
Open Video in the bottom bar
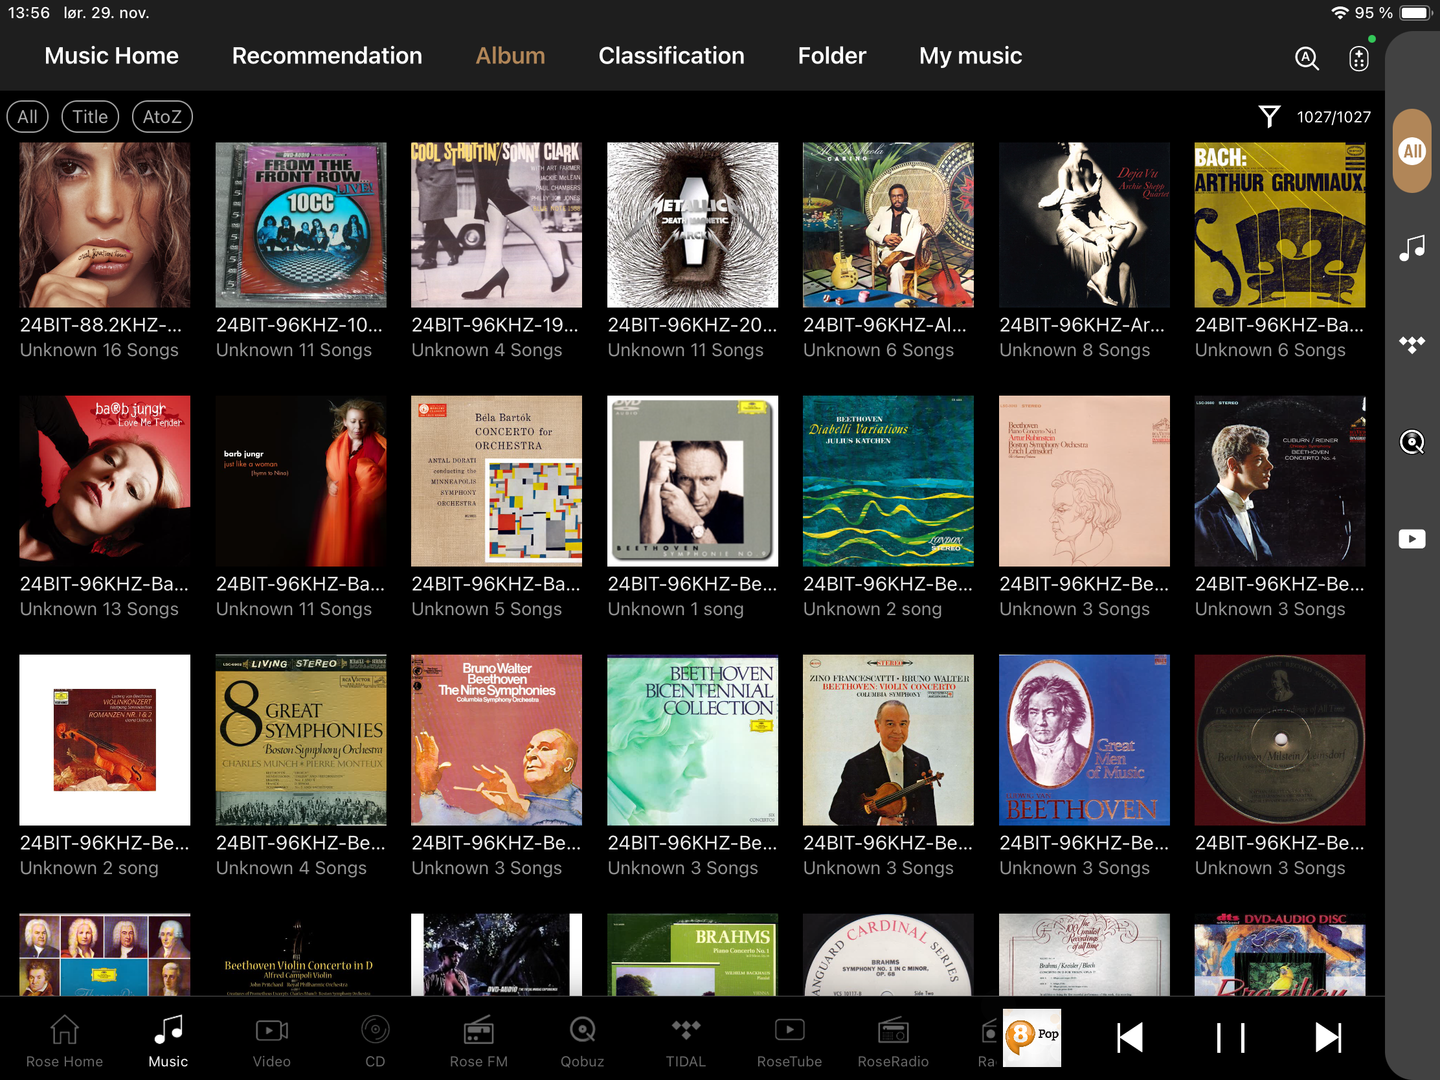point(272,1040)
